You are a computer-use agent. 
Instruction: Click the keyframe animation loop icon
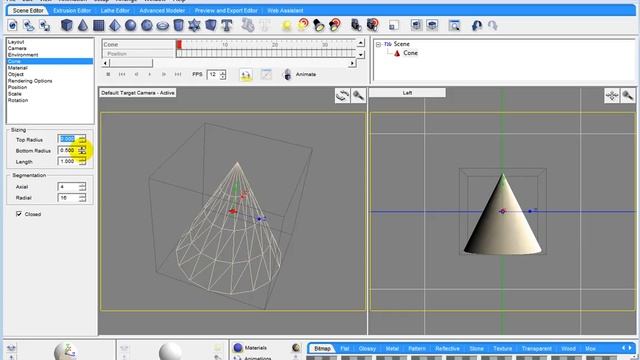coord(246,75)
